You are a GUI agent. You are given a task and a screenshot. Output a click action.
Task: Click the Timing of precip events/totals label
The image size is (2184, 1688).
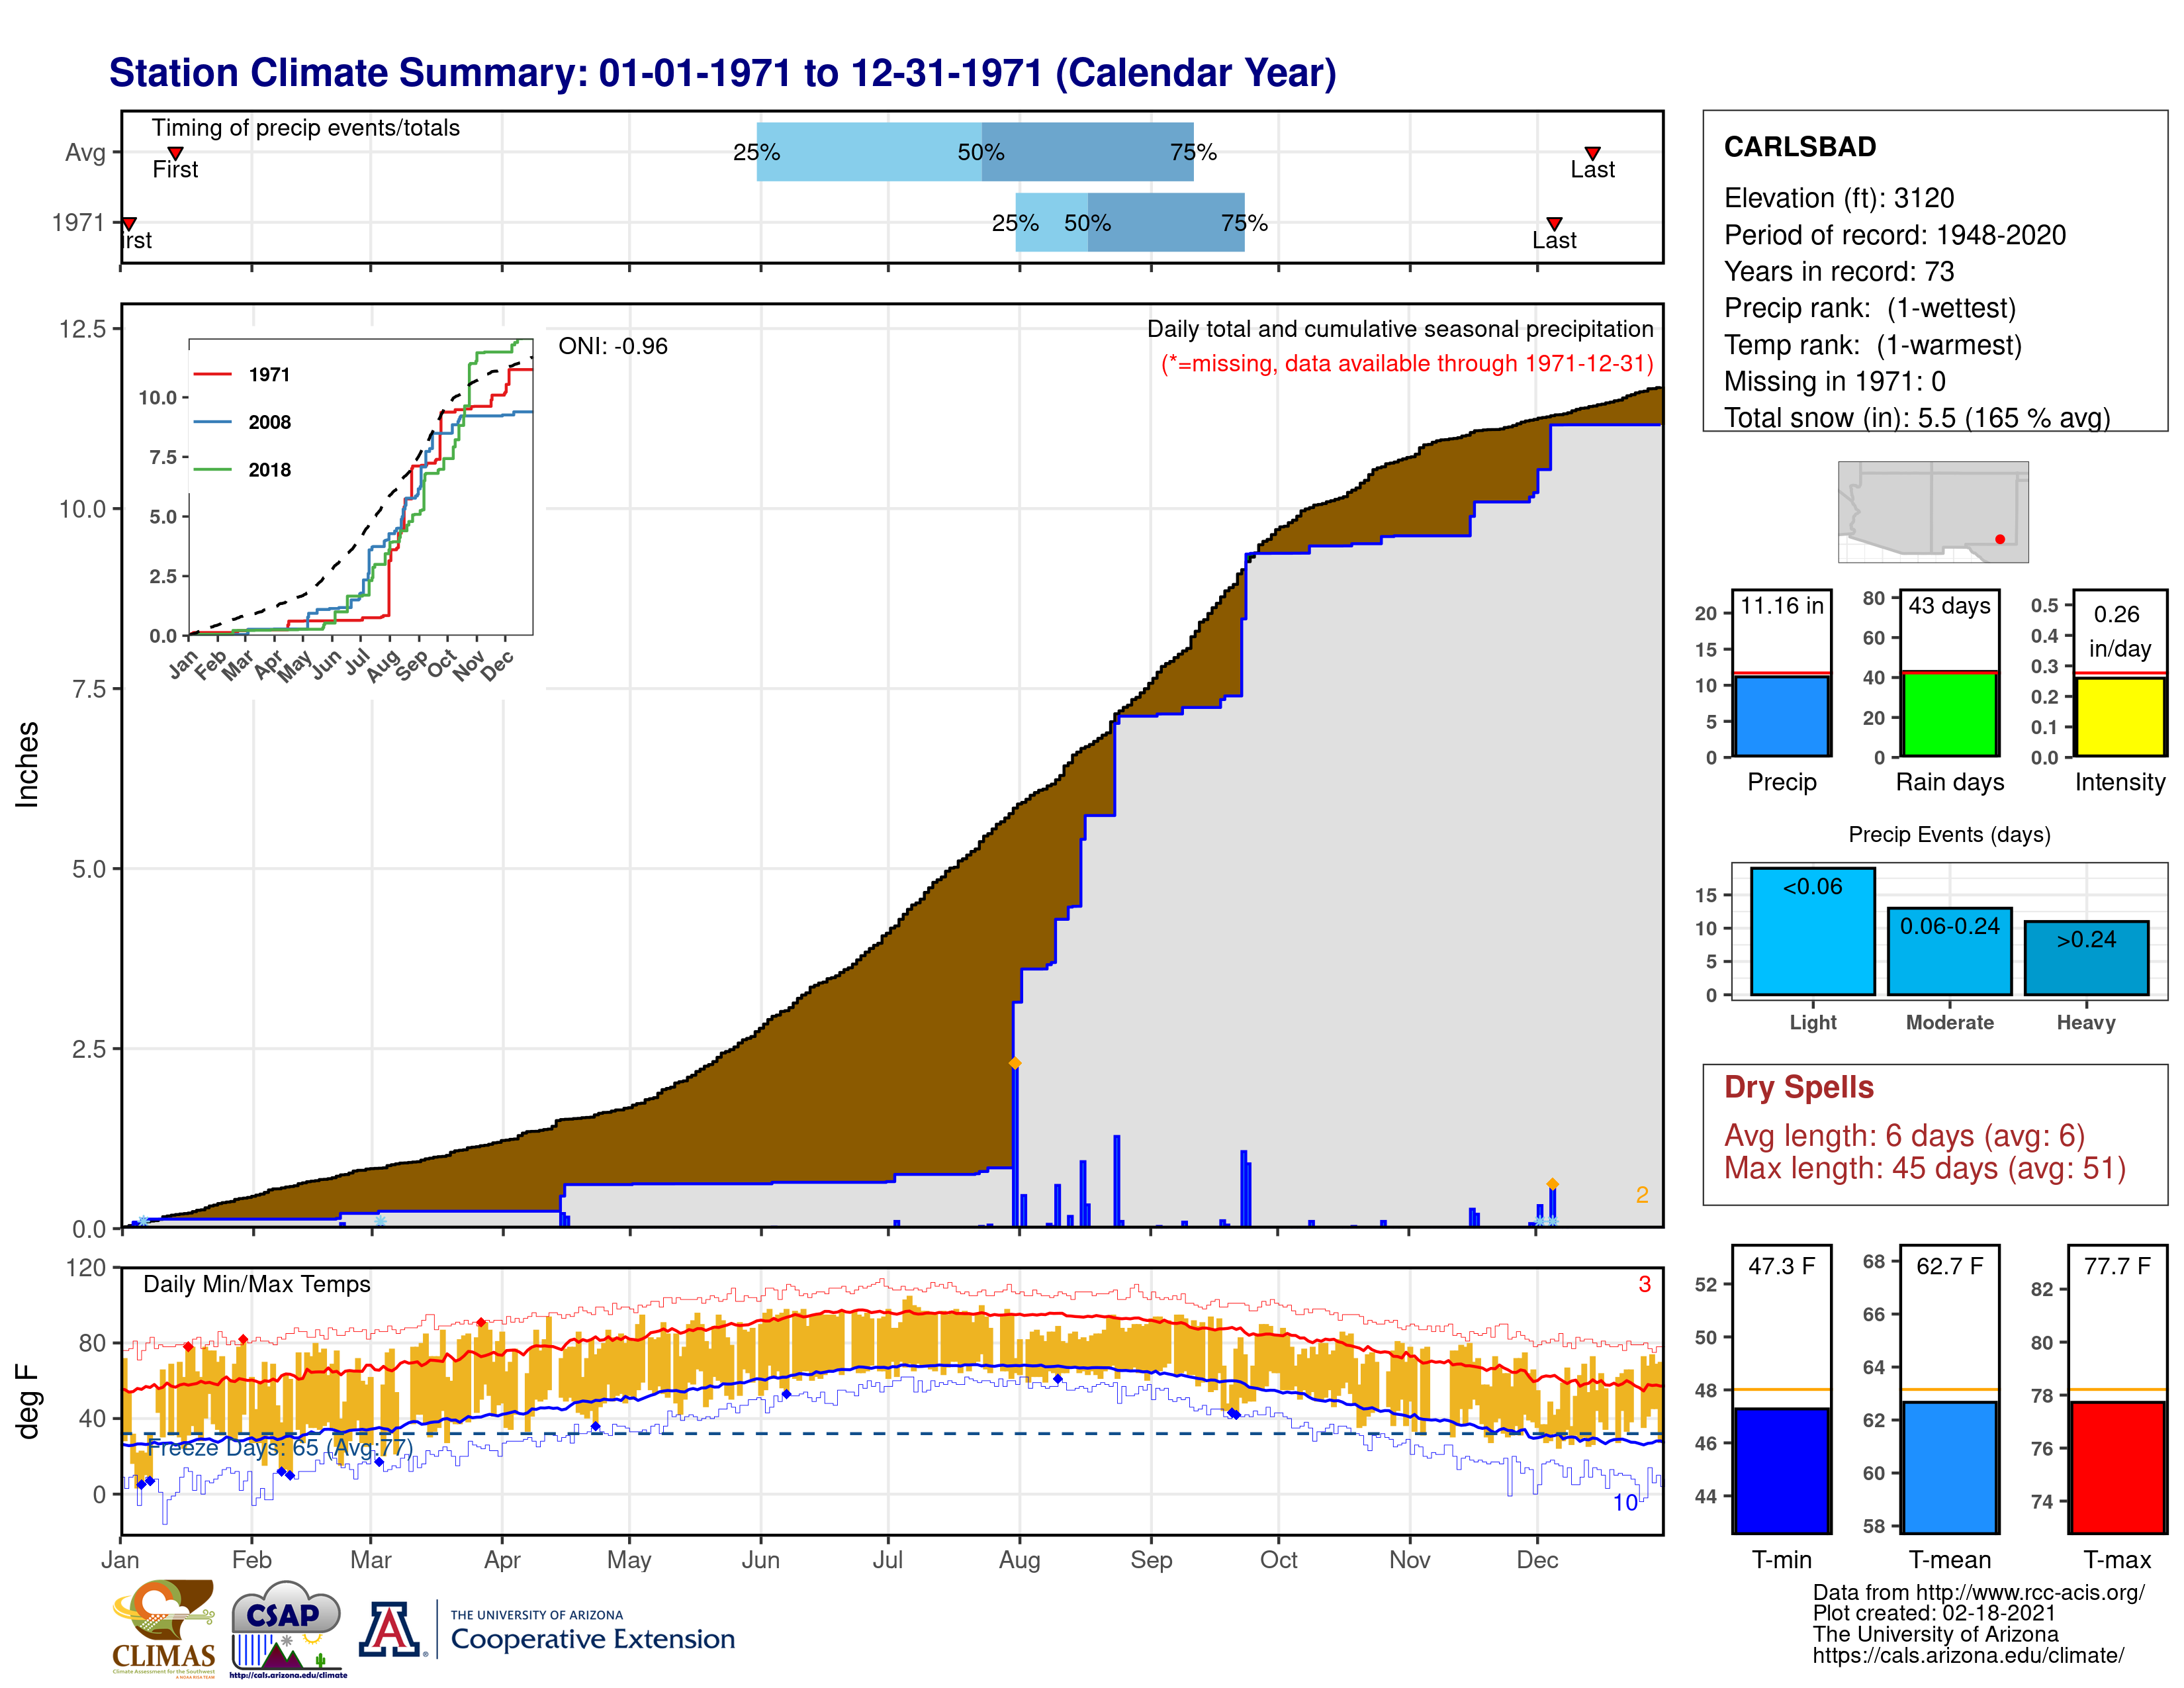pyautogui.click(x=306, y=128)
